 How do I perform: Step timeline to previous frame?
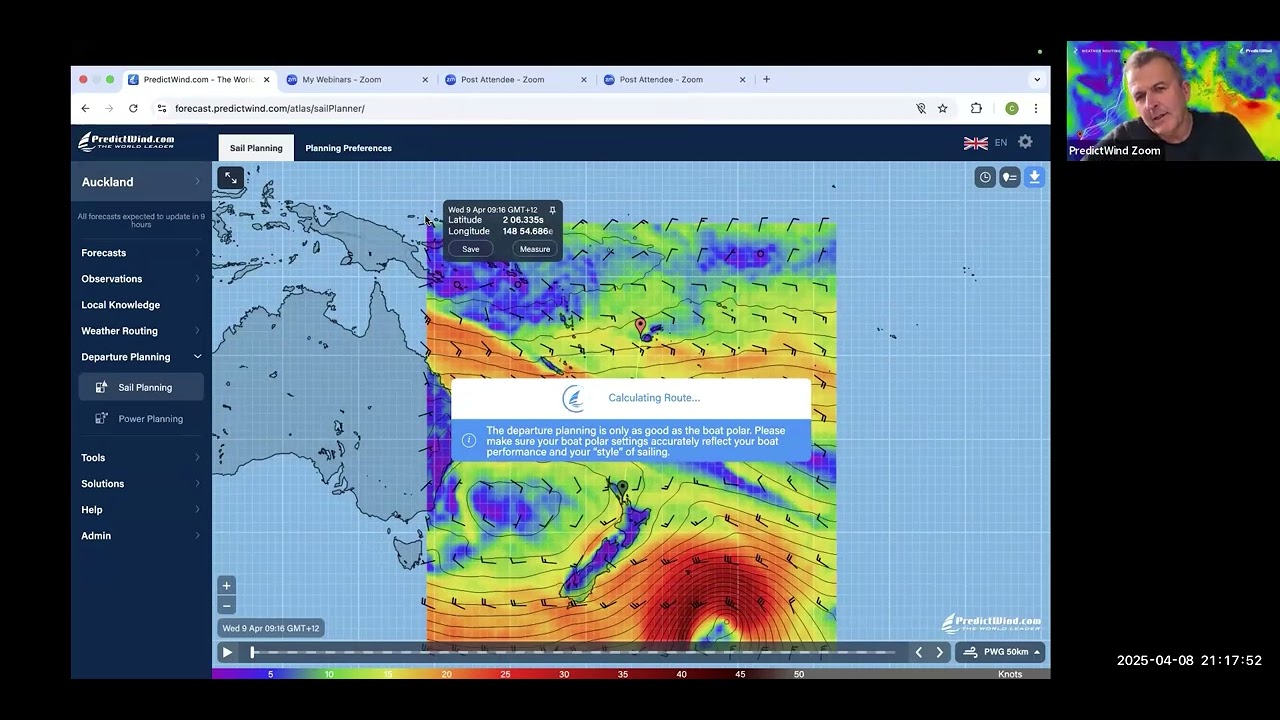(x=919, y=652)
